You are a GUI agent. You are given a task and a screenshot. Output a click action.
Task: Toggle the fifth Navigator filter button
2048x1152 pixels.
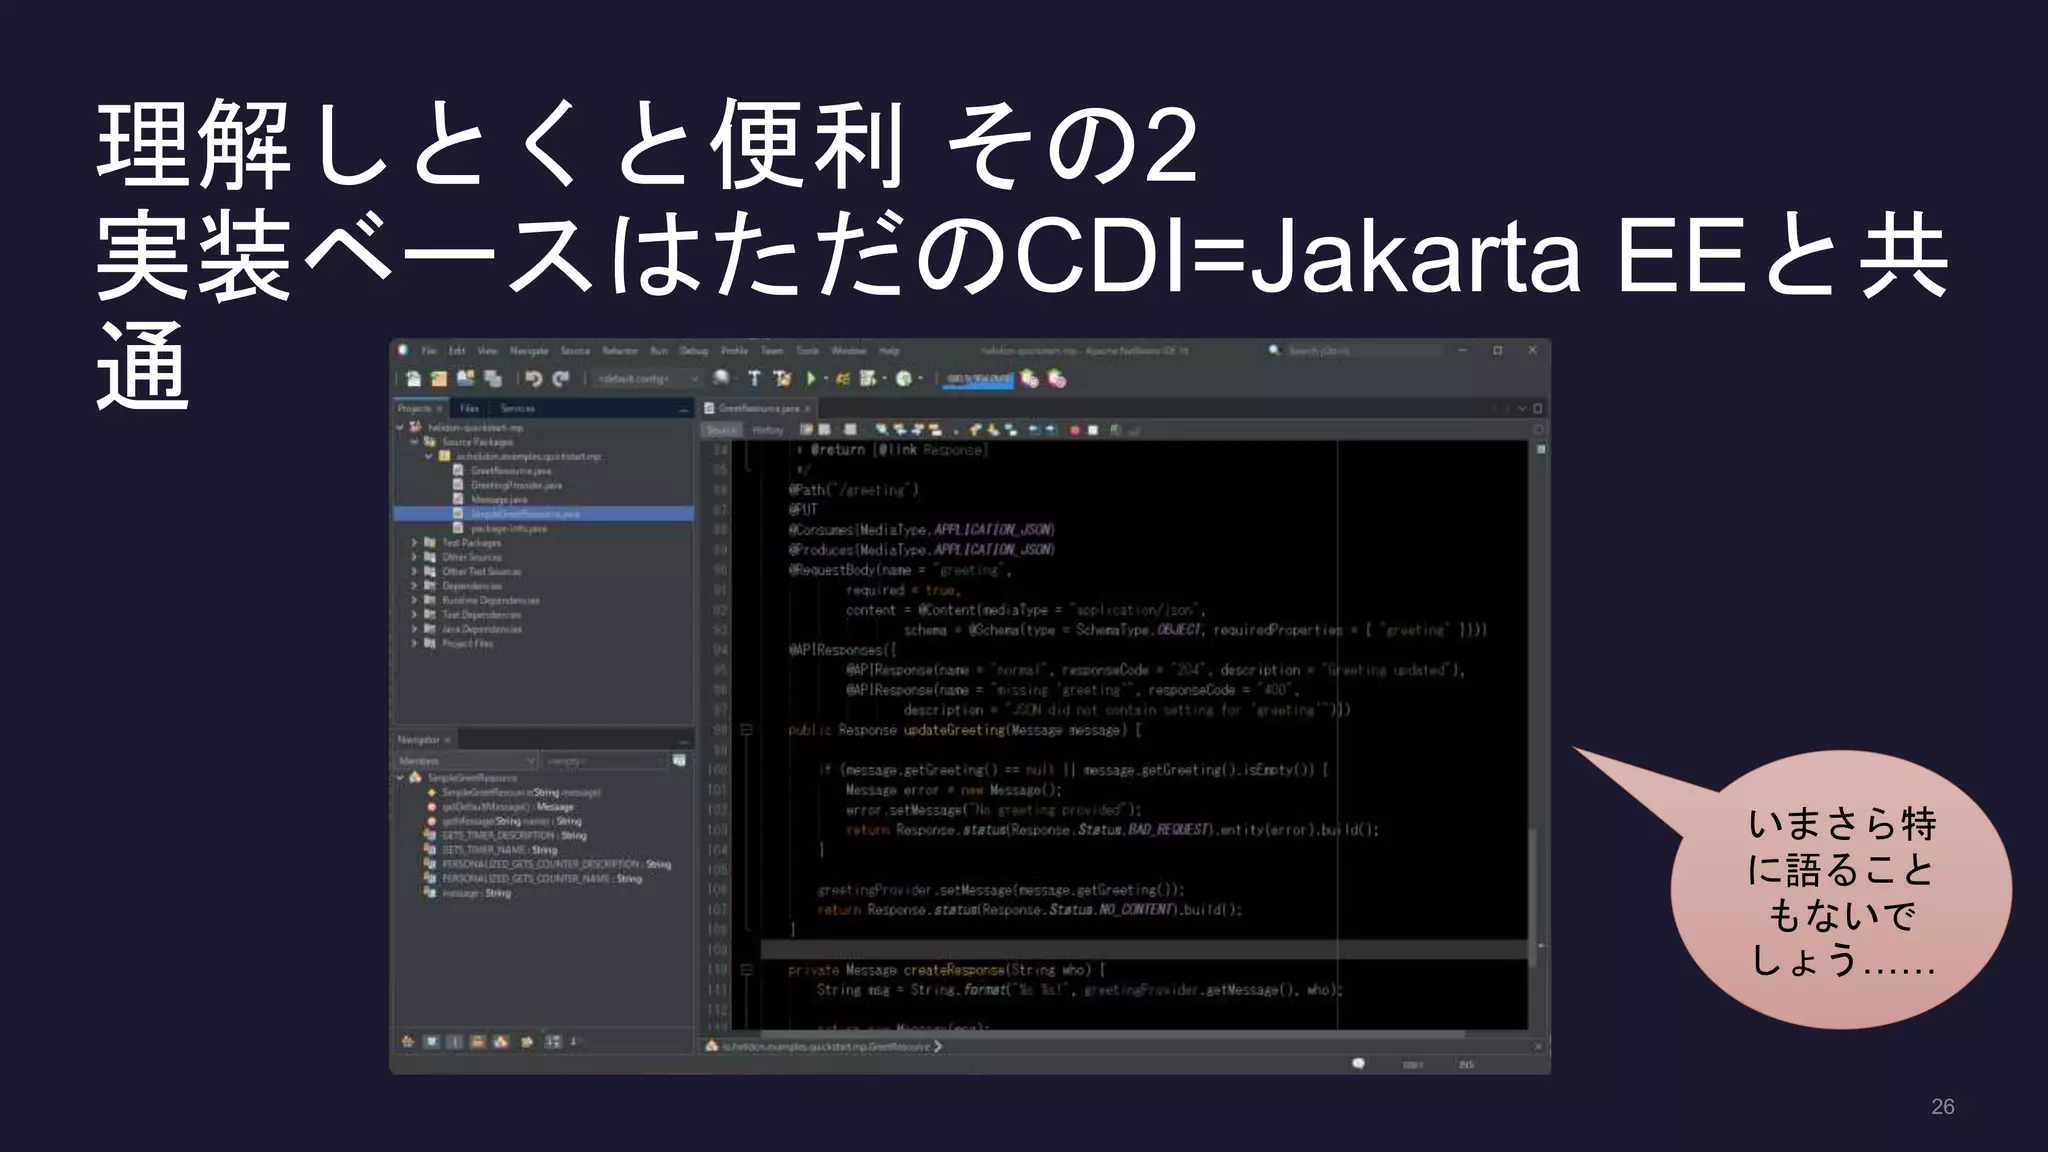[501, 1042]
